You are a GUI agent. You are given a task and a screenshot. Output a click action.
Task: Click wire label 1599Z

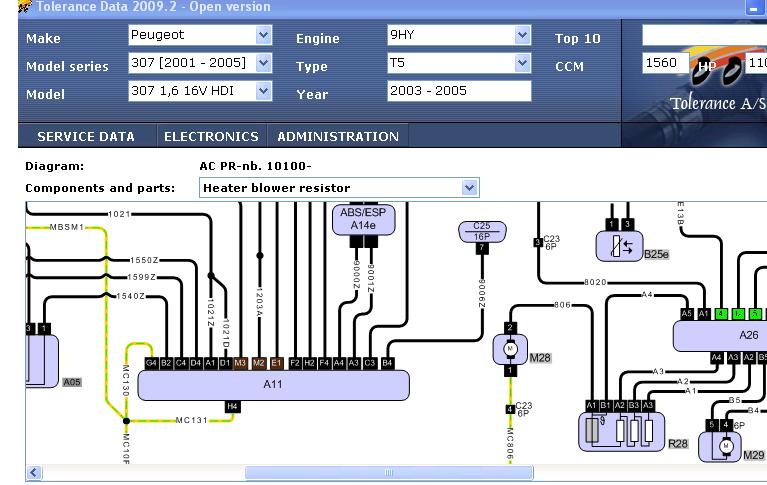tap(142, 277)
